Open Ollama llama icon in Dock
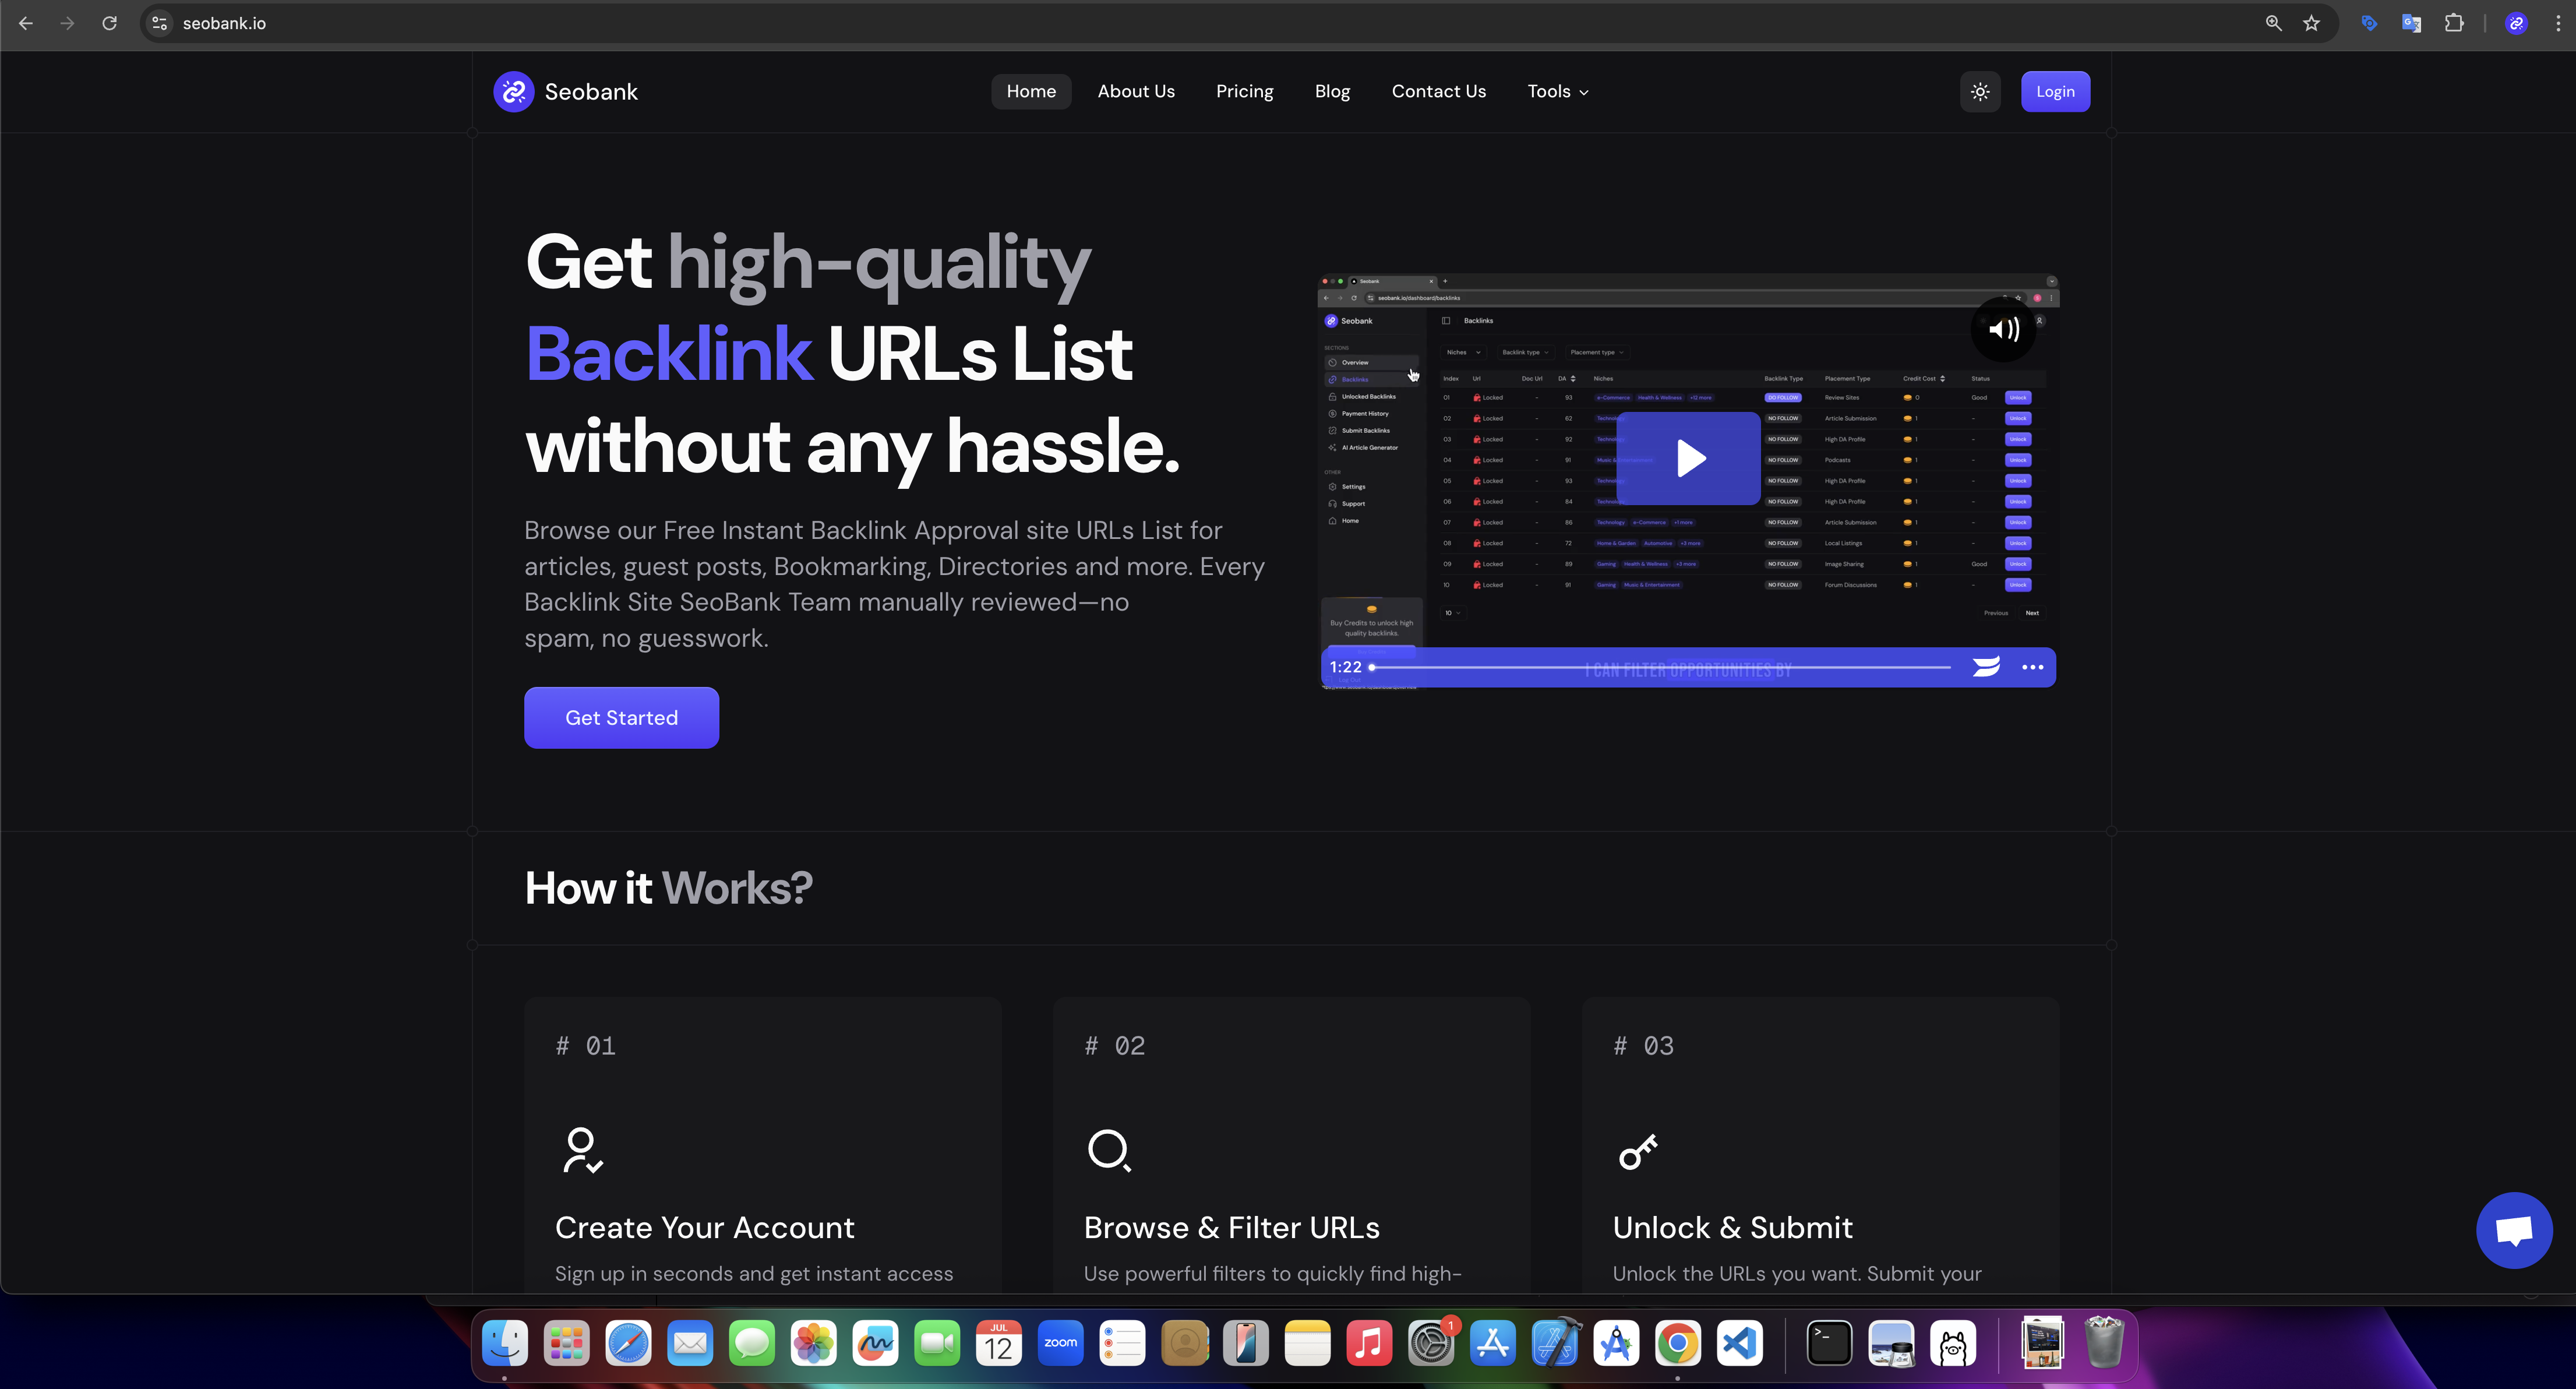Screen dimensions: 2576x1389 click(1952, 1342)
